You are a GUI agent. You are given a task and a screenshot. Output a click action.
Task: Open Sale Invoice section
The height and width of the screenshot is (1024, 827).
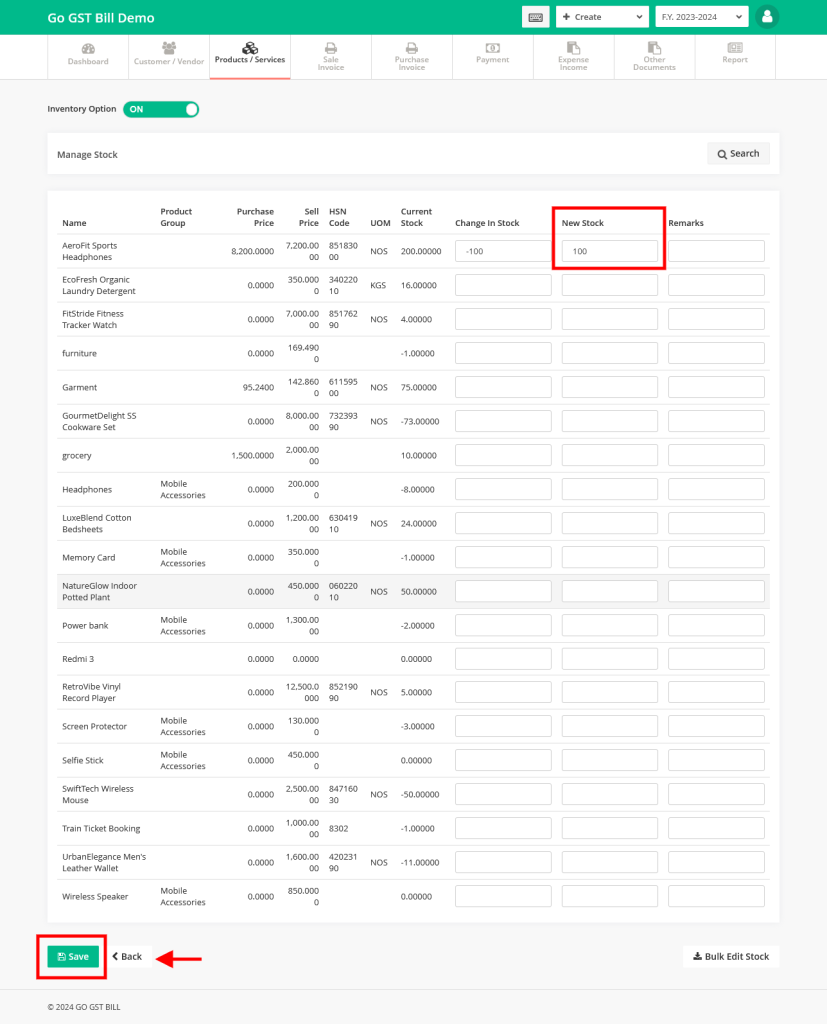tap(330, 57)
